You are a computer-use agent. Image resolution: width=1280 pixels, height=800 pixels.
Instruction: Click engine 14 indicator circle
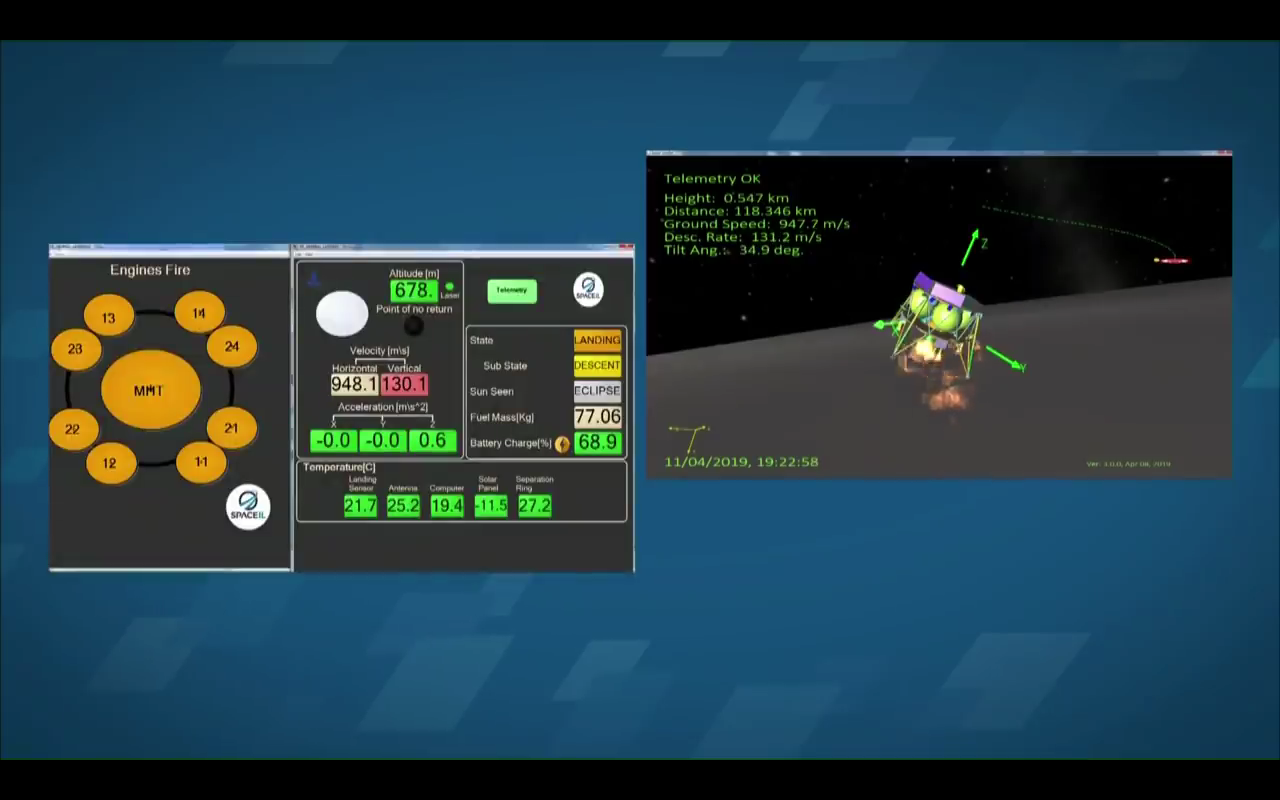pos(199,312)
